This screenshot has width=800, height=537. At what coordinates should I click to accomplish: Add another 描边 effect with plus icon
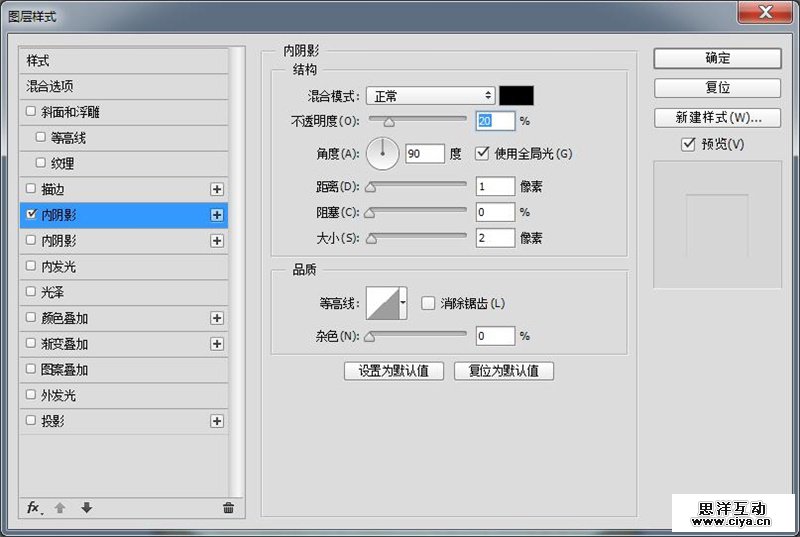pos(216,189)
